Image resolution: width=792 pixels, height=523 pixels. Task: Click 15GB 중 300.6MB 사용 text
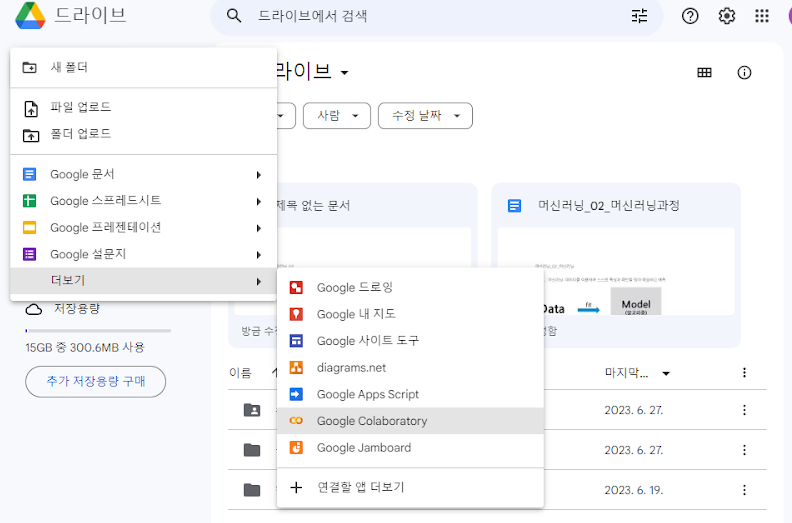(85, 348)
